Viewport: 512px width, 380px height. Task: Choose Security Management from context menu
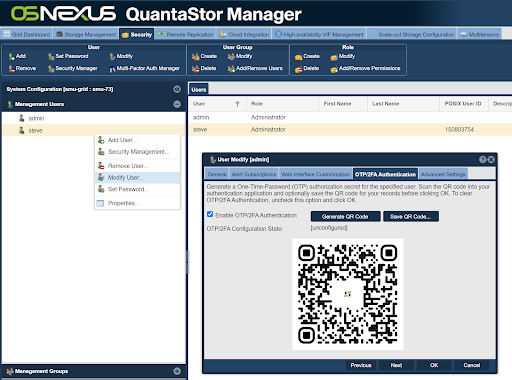pyautogui.click(x=137, y=152)
